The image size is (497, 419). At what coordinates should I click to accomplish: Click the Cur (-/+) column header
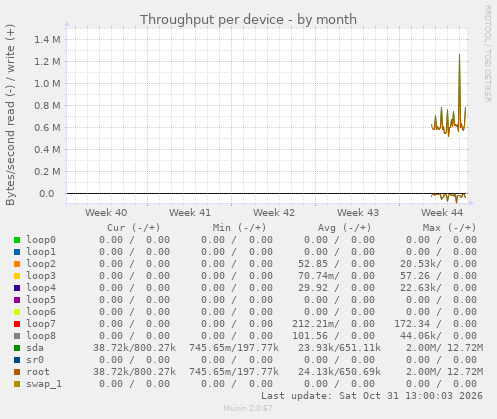[134, 228]
